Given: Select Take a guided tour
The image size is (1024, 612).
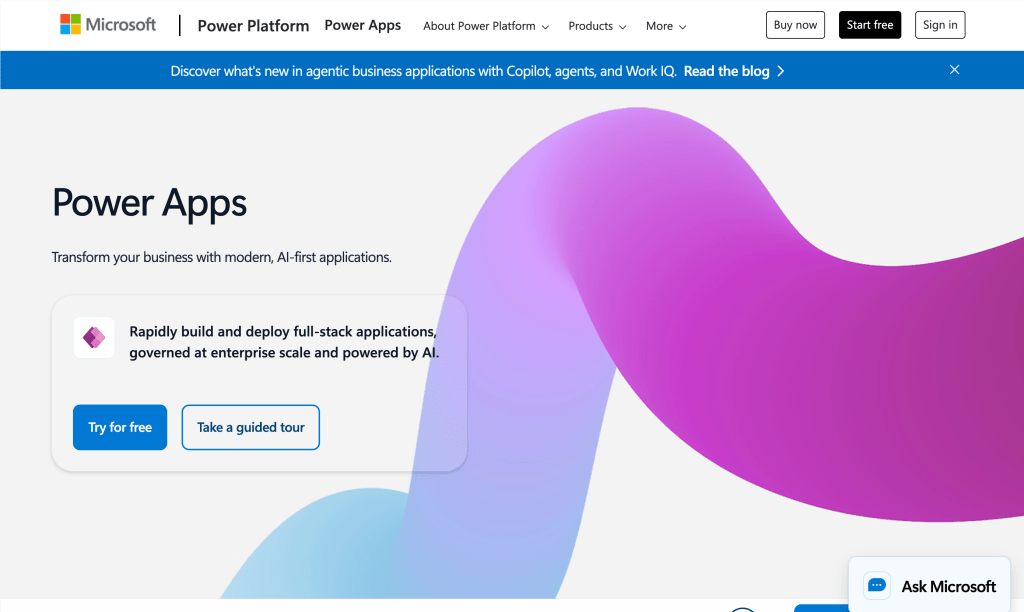Looking at the screenshot, I should coord(250,427).
